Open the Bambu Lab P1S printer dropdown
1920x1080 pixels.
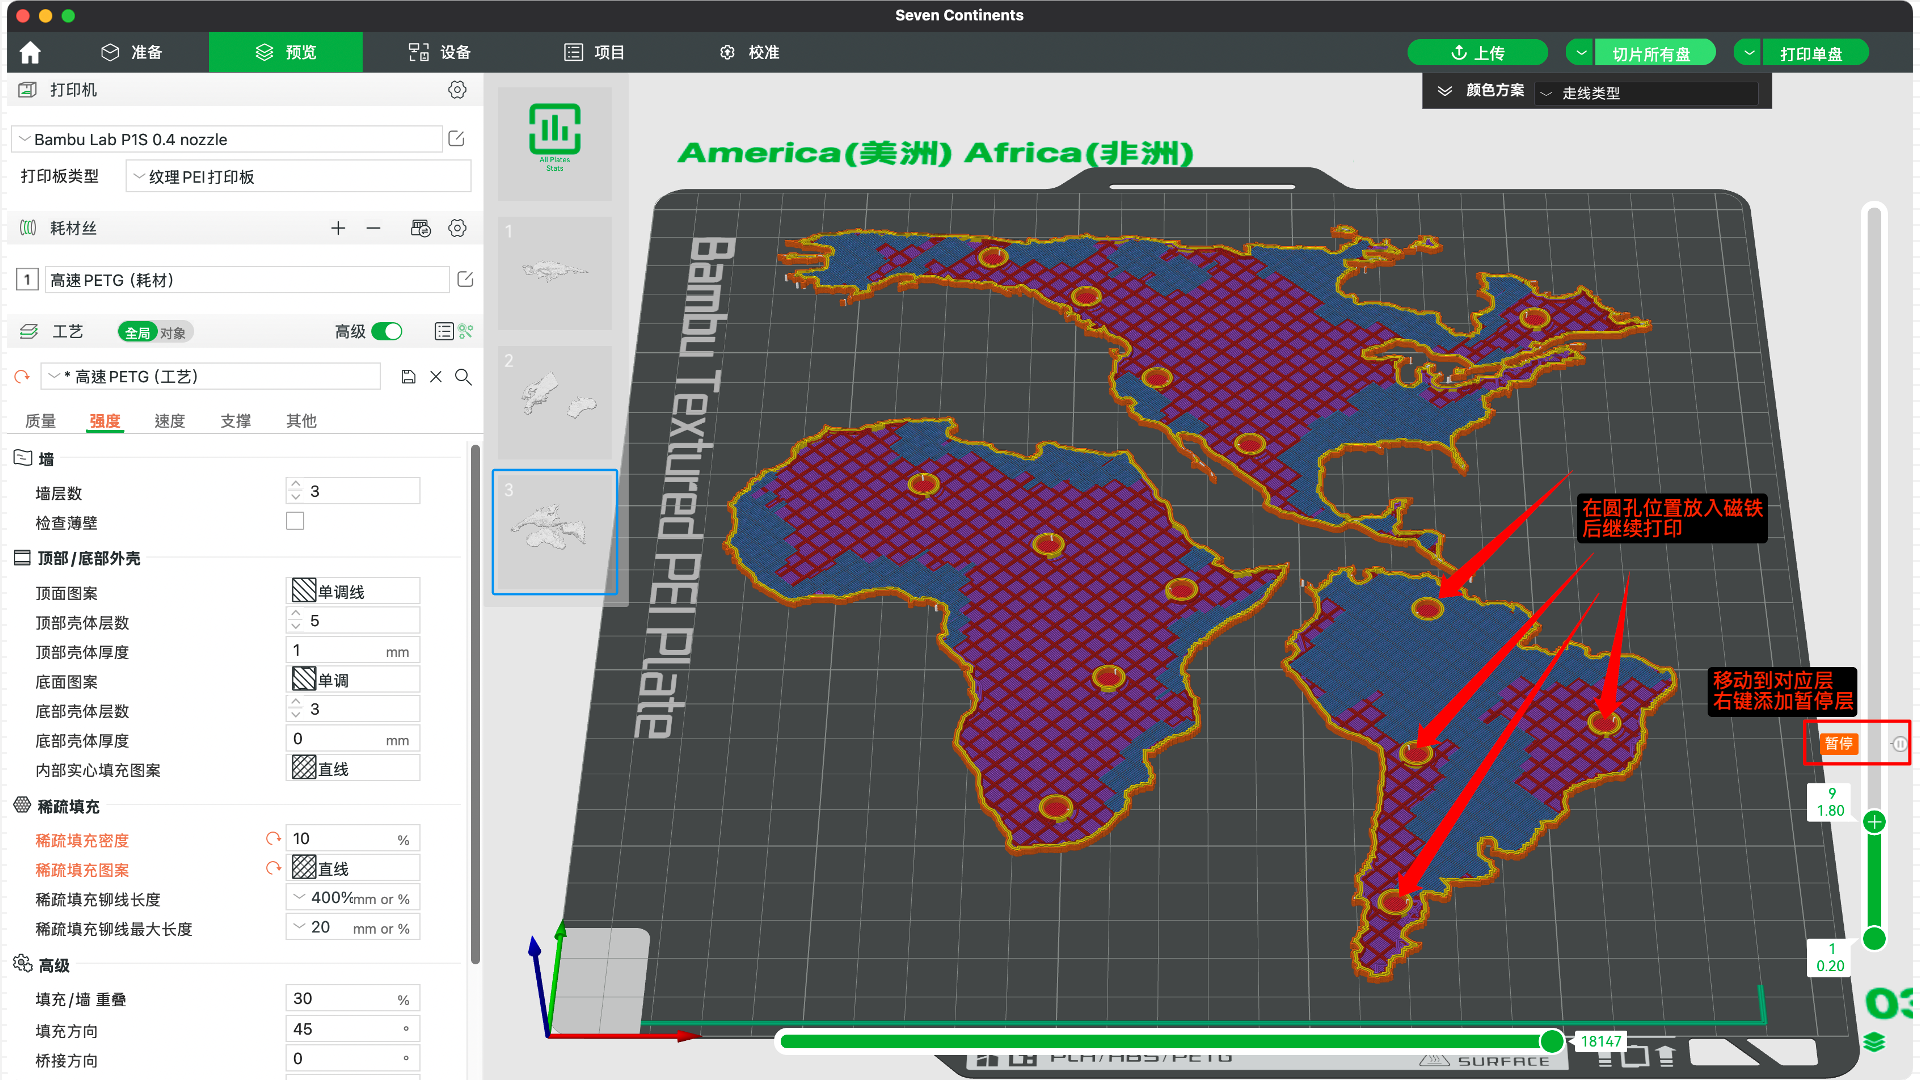pos(227,139)
